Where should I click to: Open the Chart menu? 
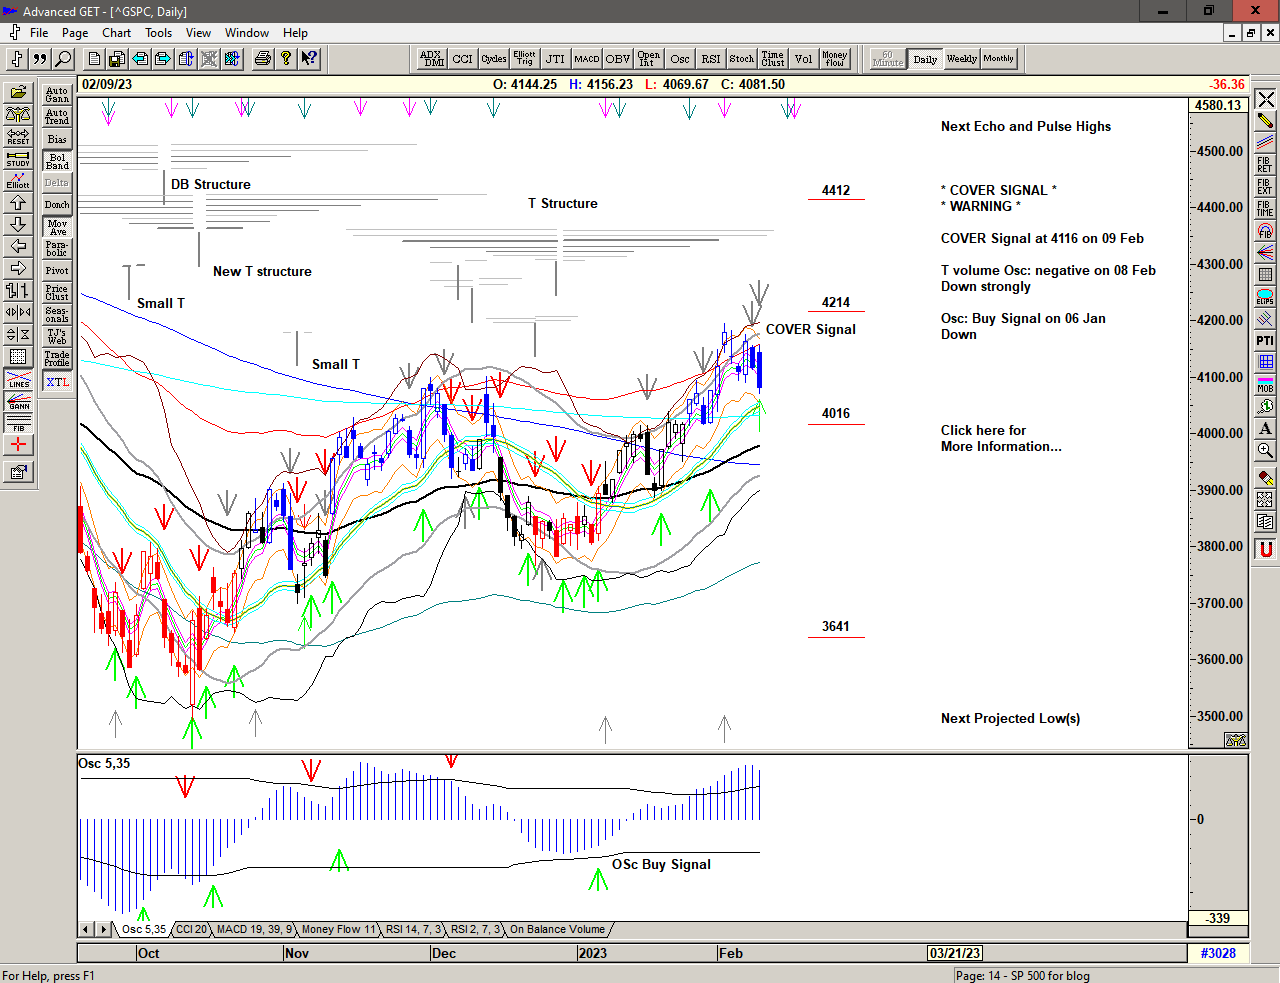[x=116, y=33]
